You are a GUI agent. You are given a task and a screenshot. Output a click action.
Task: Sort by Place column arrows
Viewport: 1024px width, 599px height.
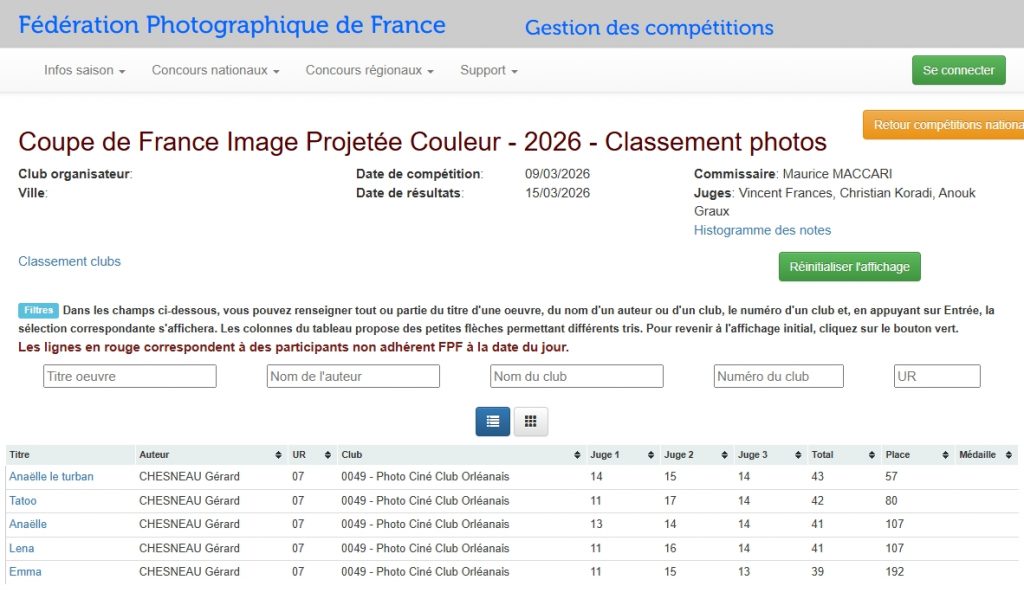[x=945, y=455]
